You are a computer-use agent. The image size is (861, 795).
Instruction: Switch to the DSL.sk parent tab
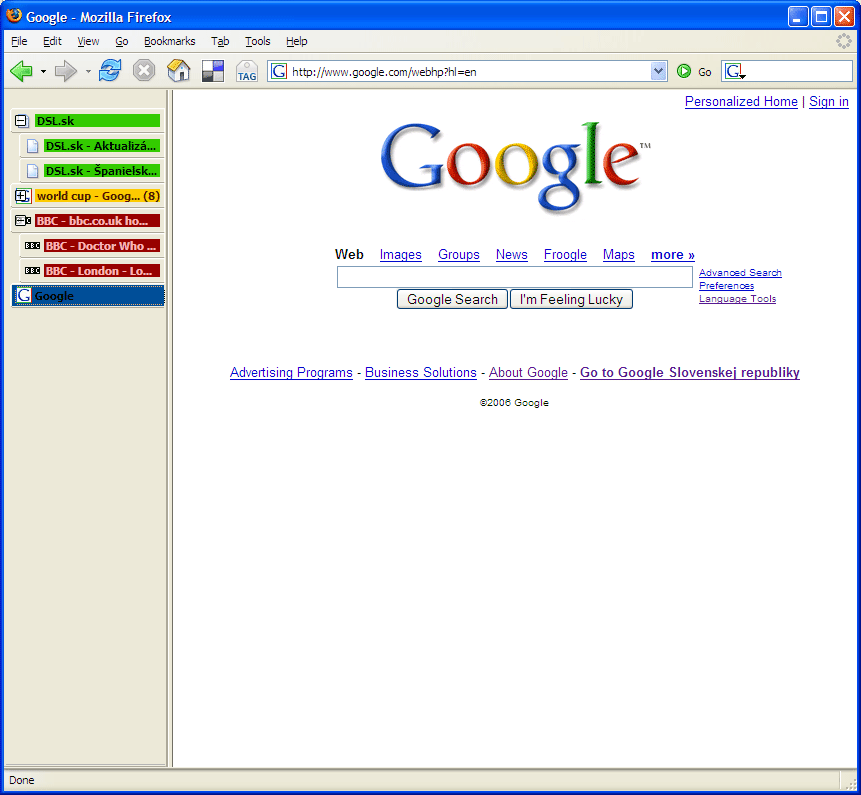tap(88, 121)
